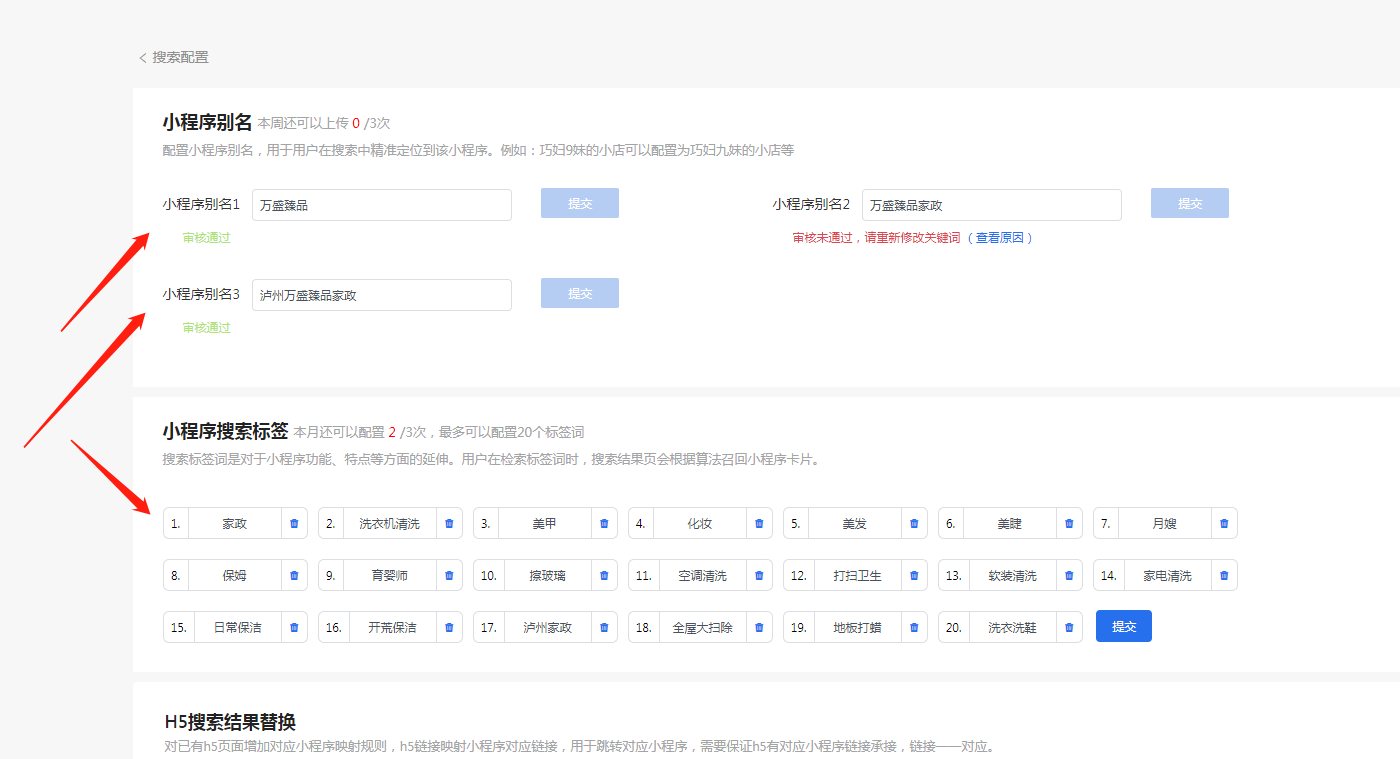
Task: Edit tag field 洗衣洗鞋
Action: click(1013, 627)
